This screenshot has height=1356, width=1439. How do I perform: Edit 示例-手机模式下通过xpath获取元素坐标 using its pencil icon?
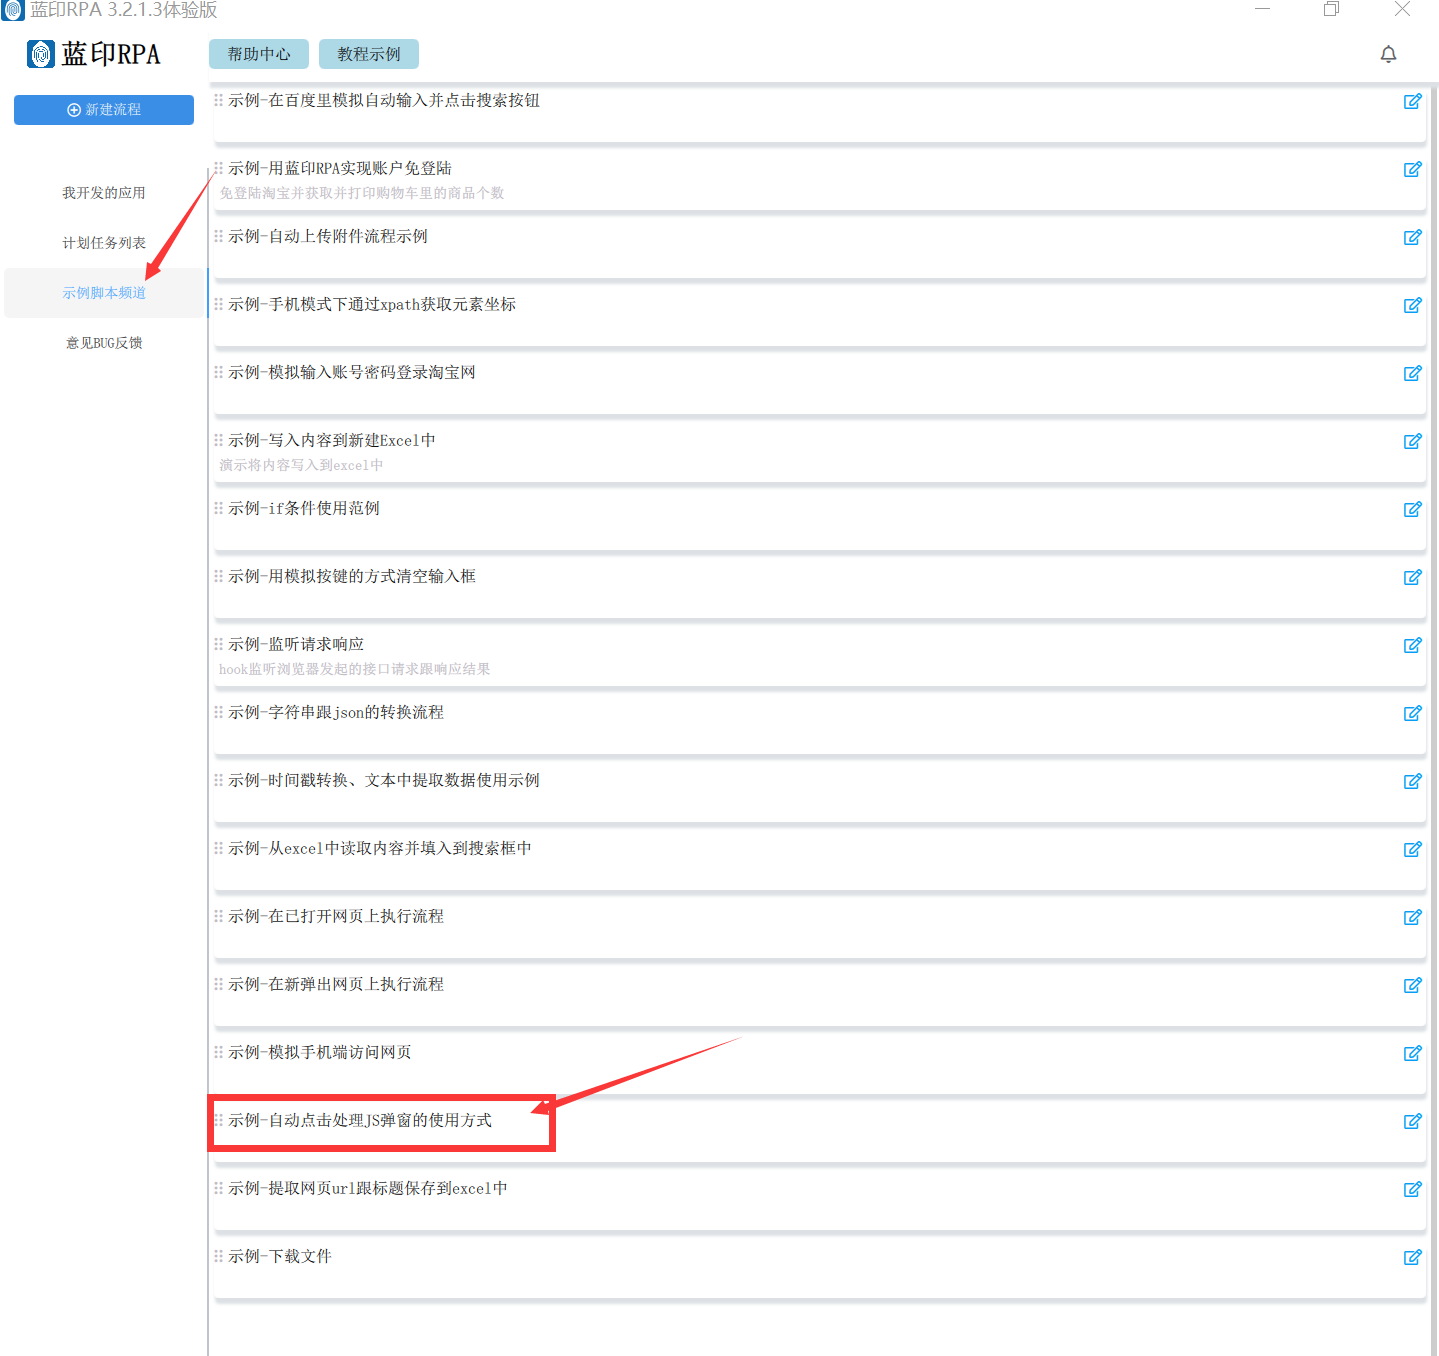(x=1412, y=305)
